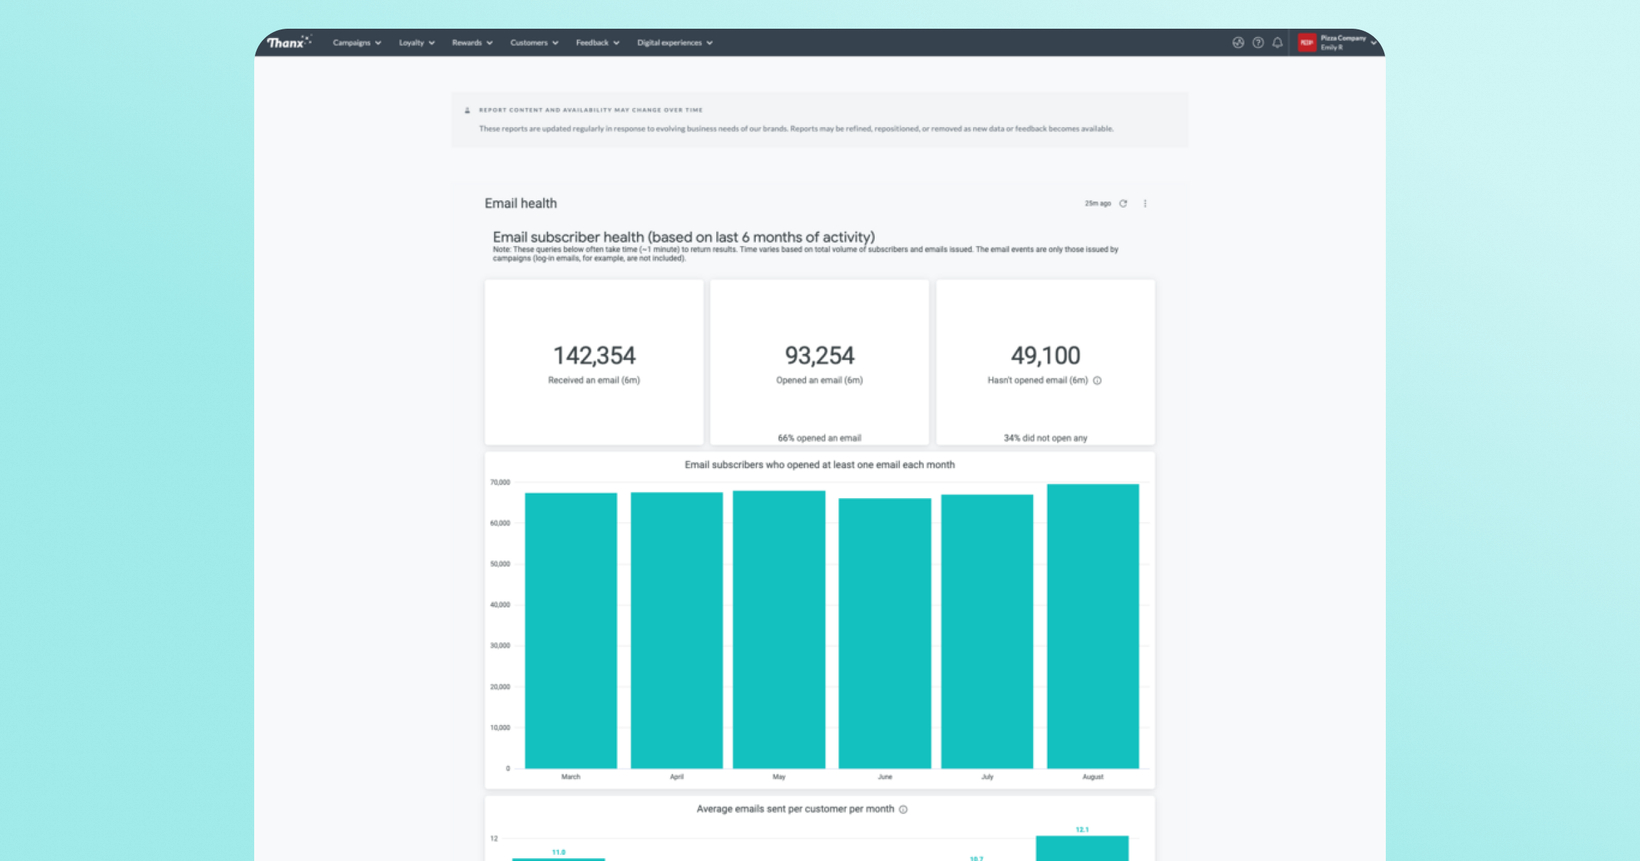Open the Digital experiences menu

pos(675,43)
